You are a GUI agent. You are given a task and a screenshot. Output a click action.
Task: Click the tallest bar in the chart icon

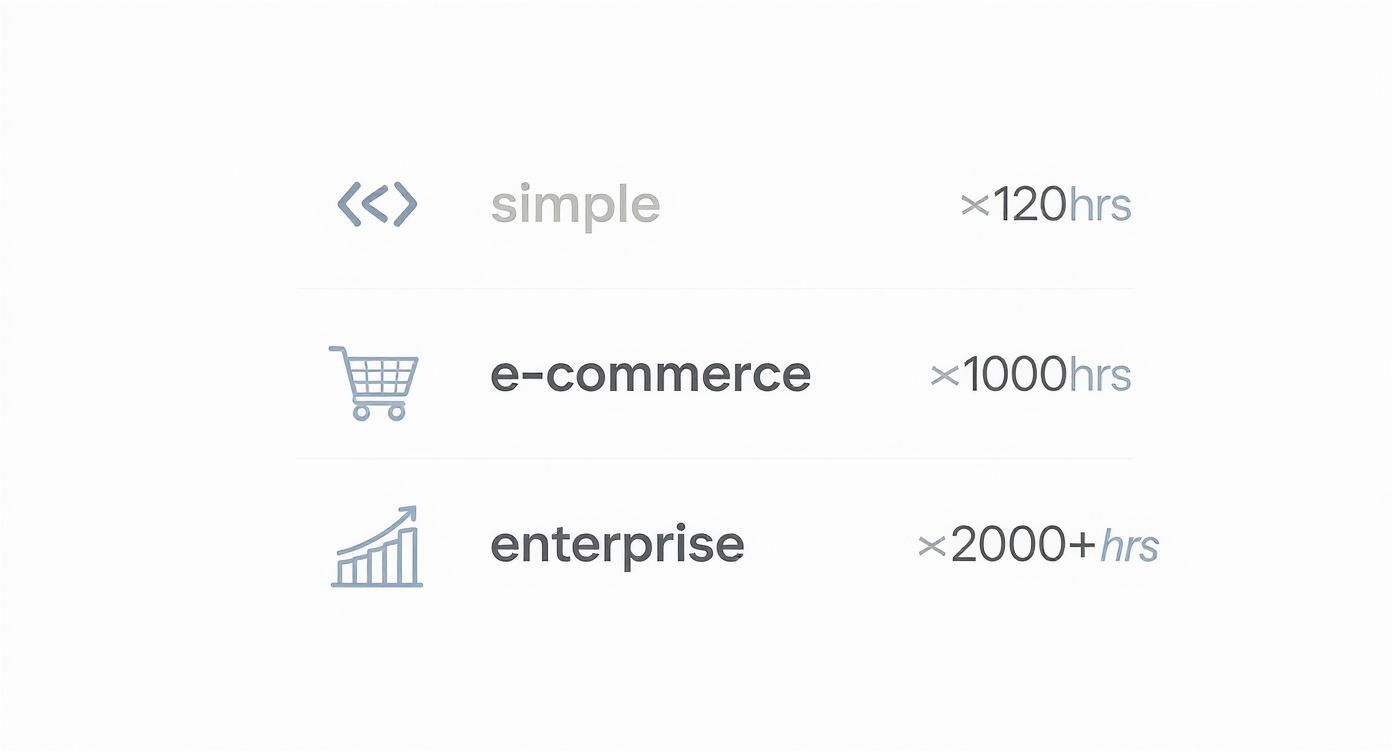coord(408,558)
